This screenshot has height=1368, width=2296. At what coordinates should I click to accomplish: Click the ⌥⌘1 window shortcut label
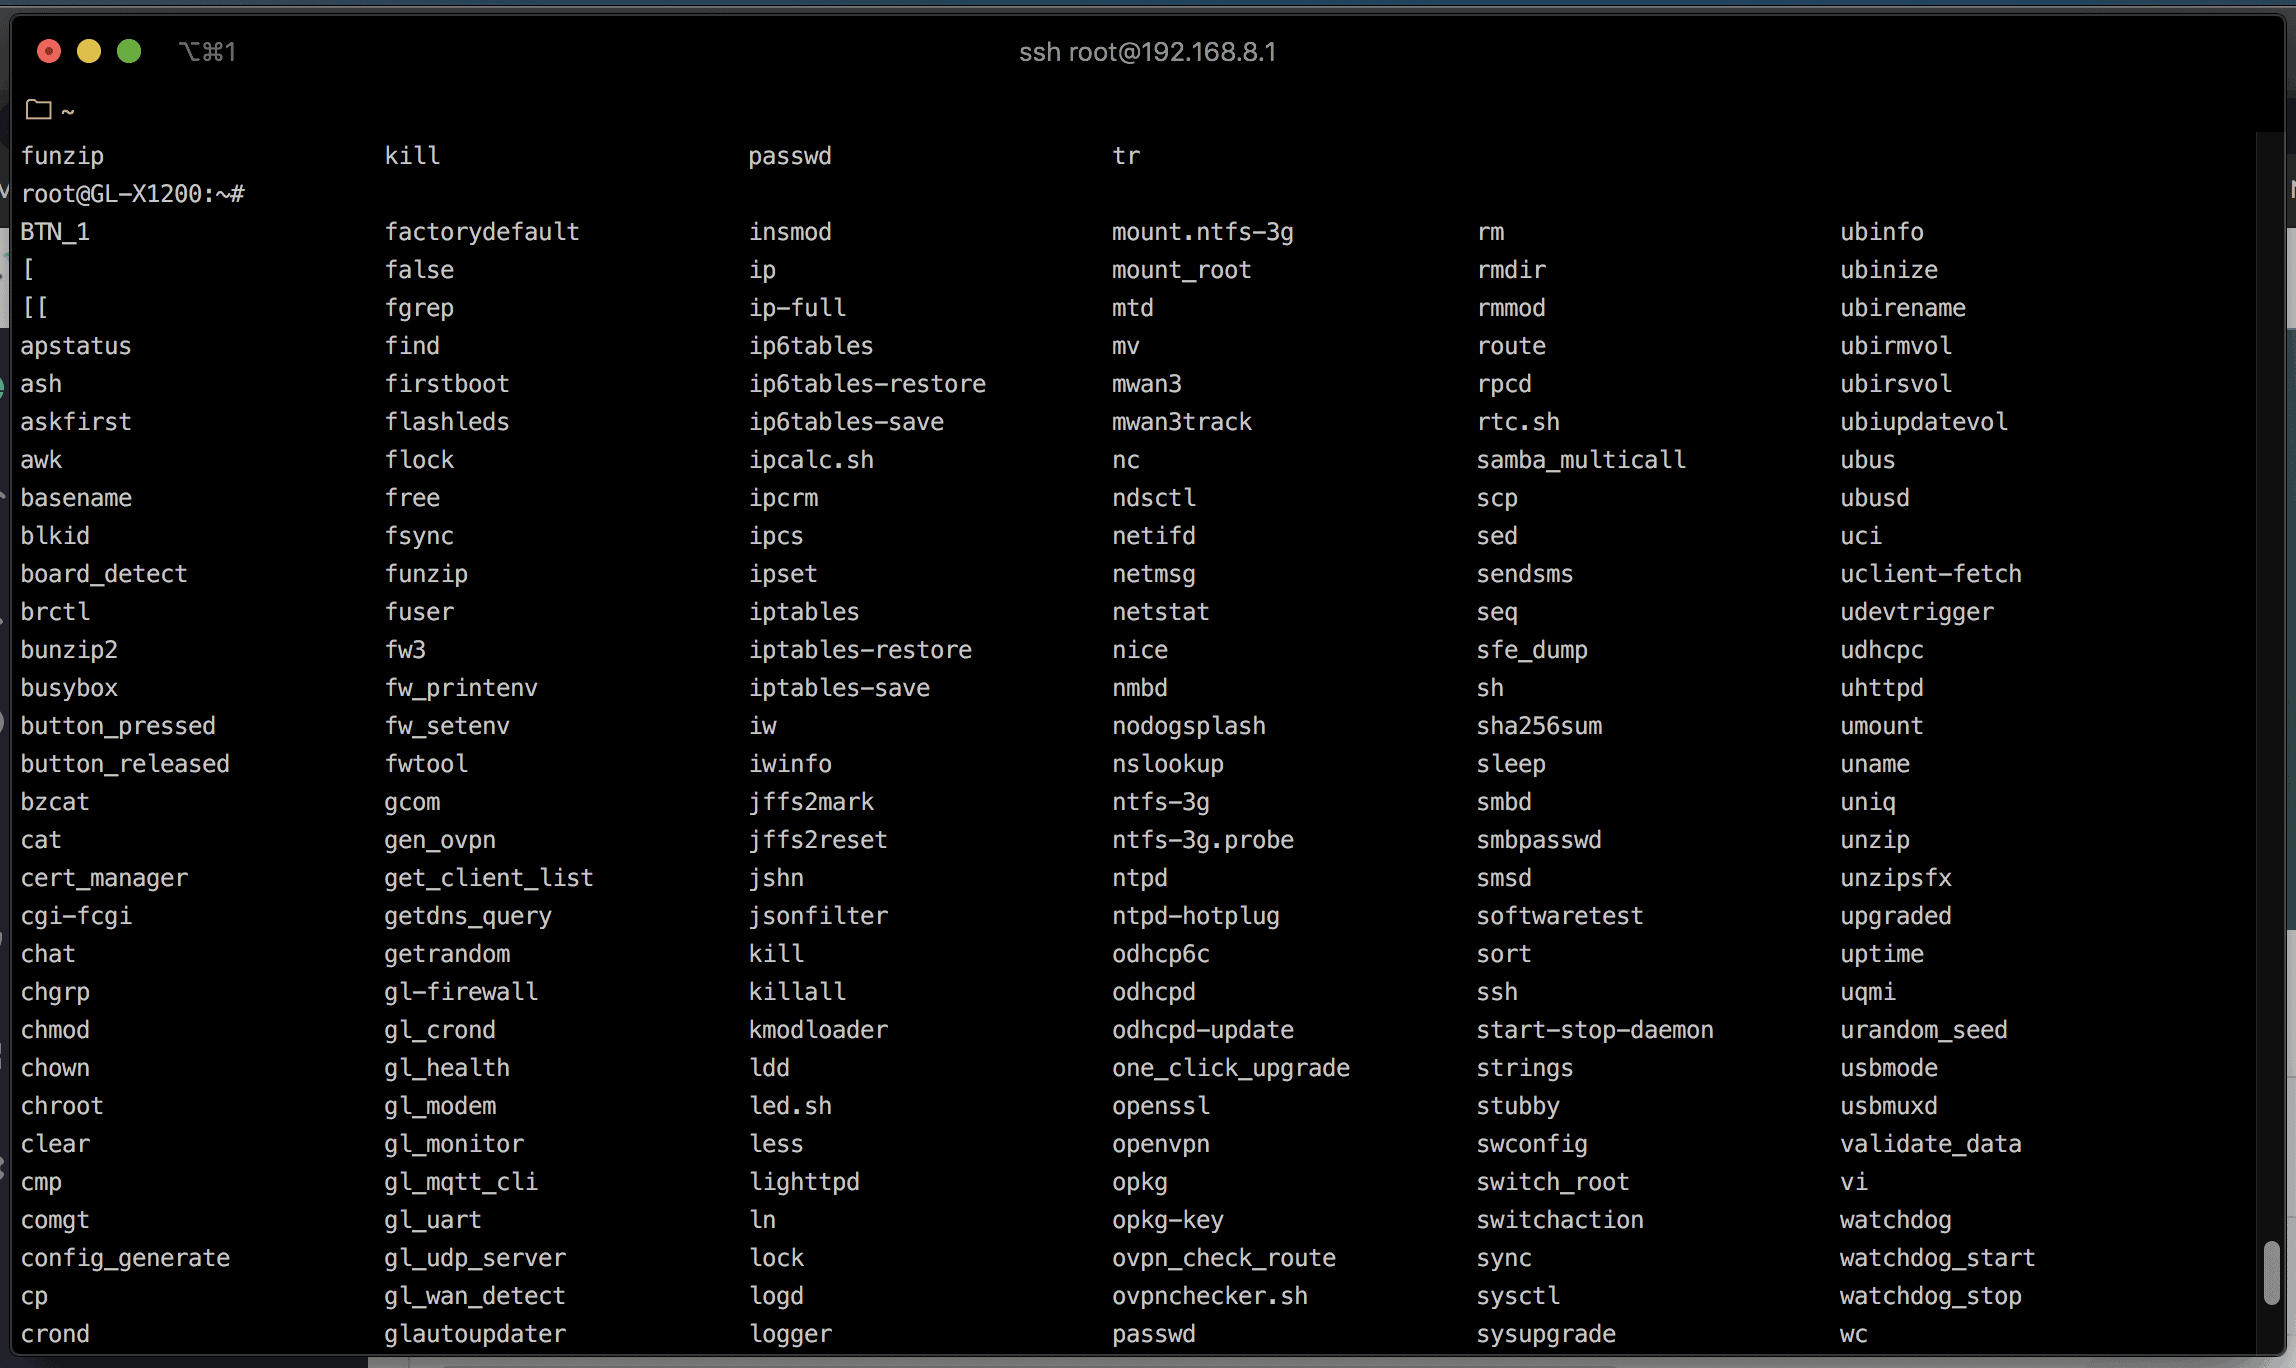pyautogui.click(x=207, y=52)
